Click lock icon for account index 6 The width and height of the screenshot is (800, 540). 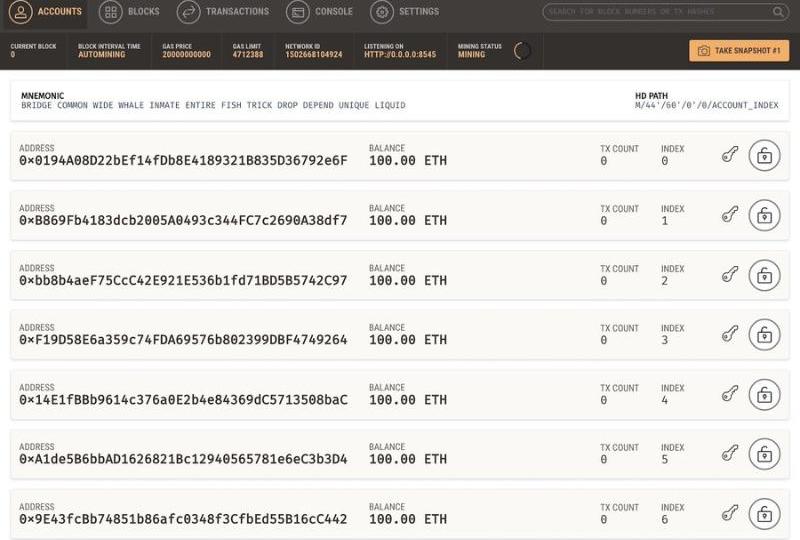[764, 514]
